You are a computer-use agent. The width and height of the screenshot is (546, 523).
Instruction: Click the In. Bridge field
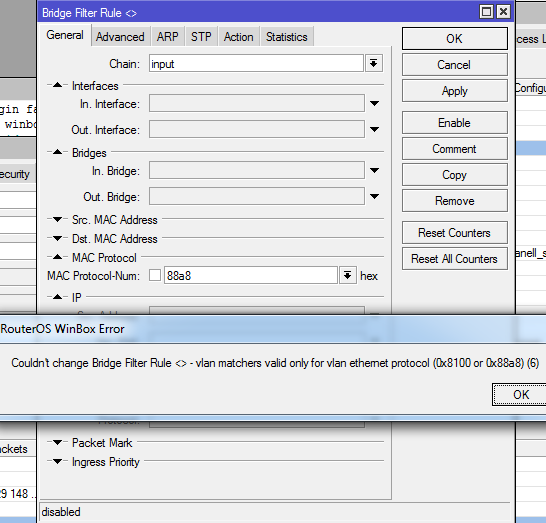pyautogui.click(x=257, y=170)
